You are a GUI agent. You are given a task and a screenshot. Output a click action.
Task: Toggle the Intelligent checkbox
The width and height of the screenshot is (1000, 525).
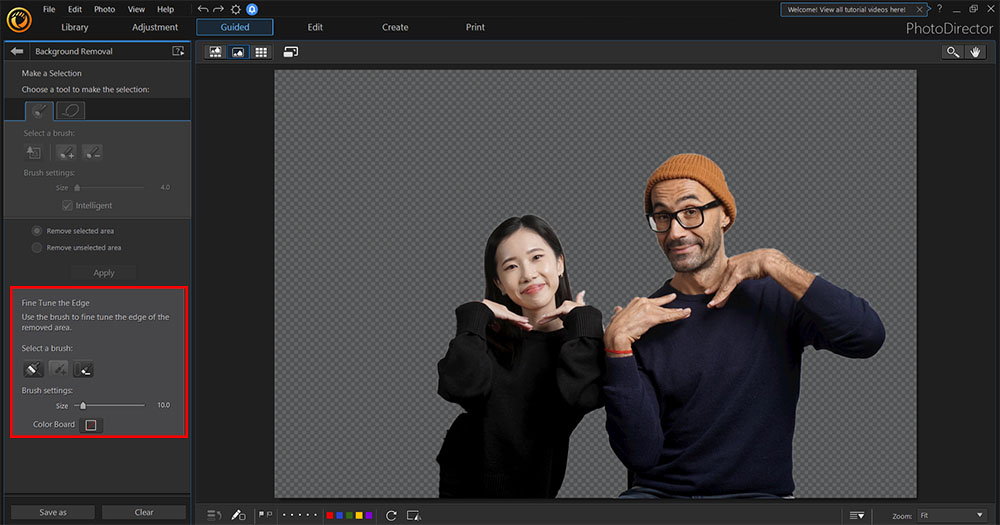coord(67,205)
